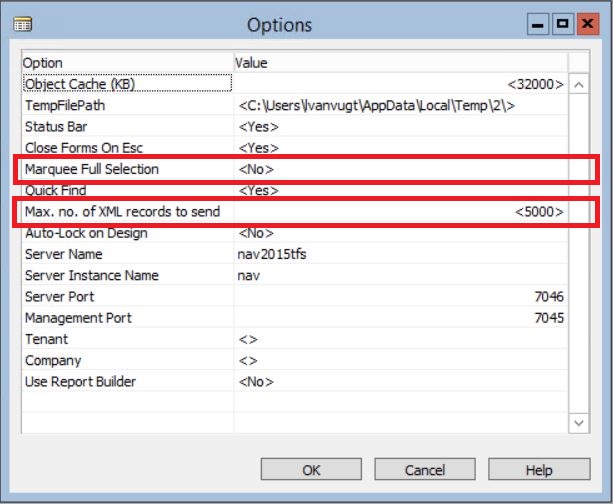Select the Use Report Builder option

[127, 381]
